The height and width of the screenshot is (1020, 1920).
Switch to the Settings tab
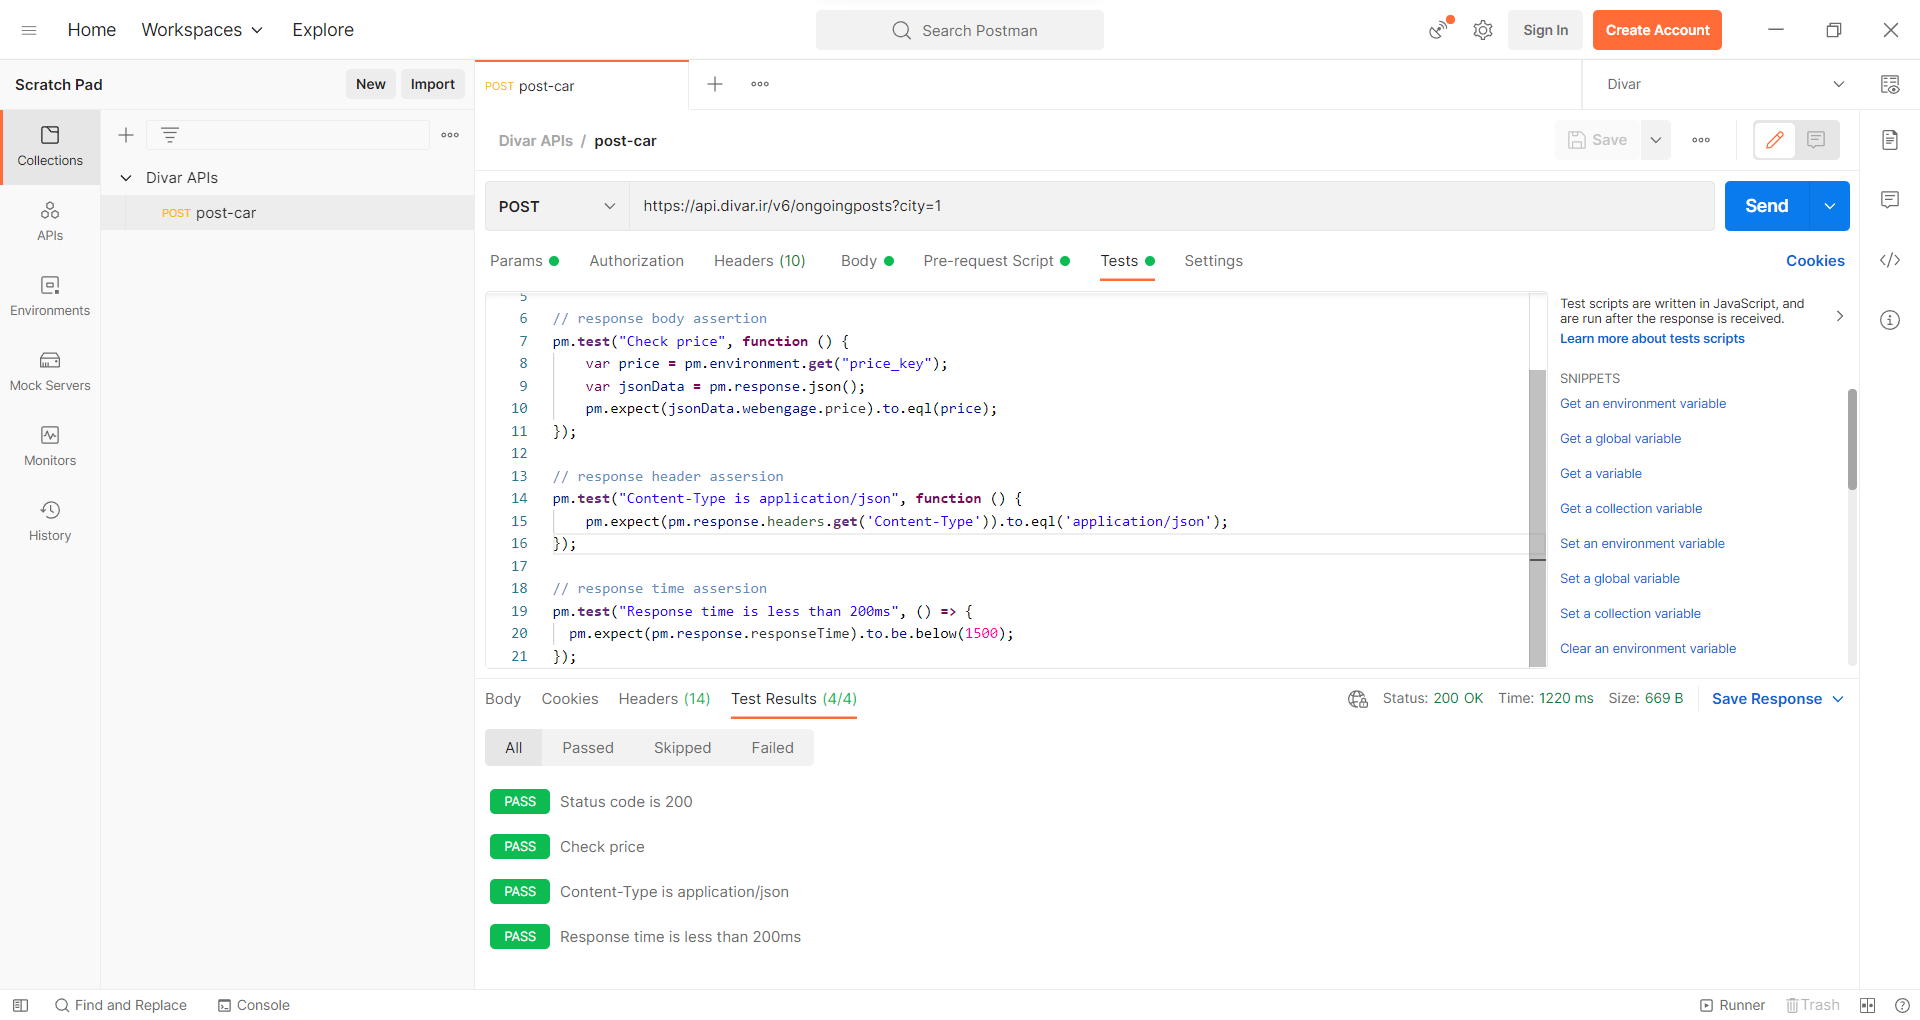(1213, 261)
